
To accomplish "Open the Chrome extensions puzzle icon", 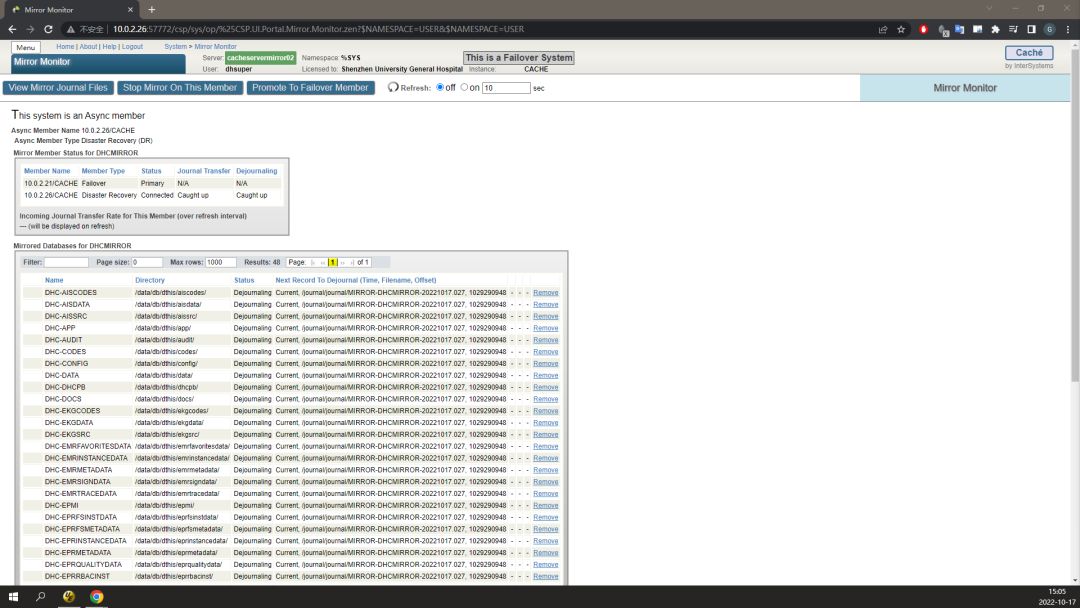I will [995, 29].
